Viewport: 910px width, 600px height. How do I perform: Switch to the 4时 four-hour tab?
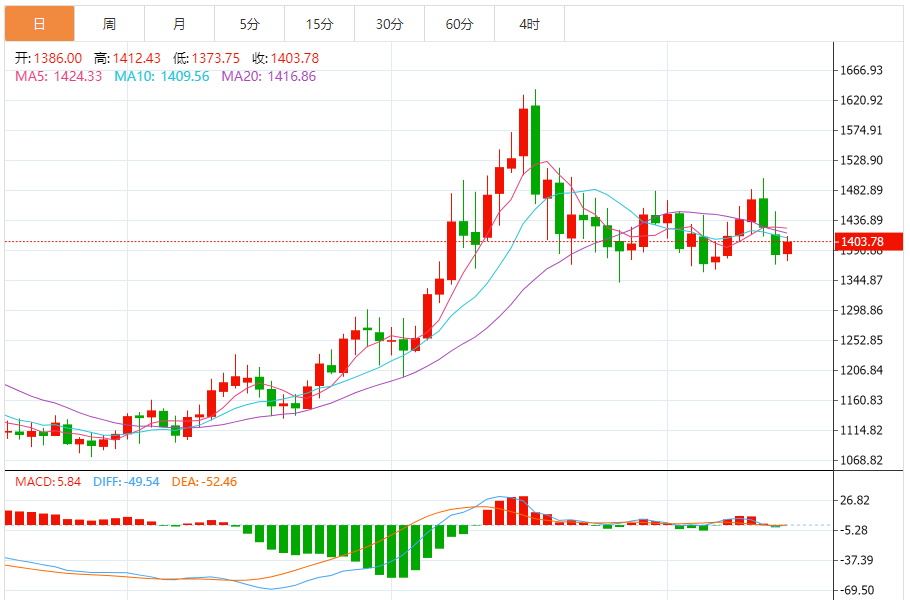pos(529,24)
